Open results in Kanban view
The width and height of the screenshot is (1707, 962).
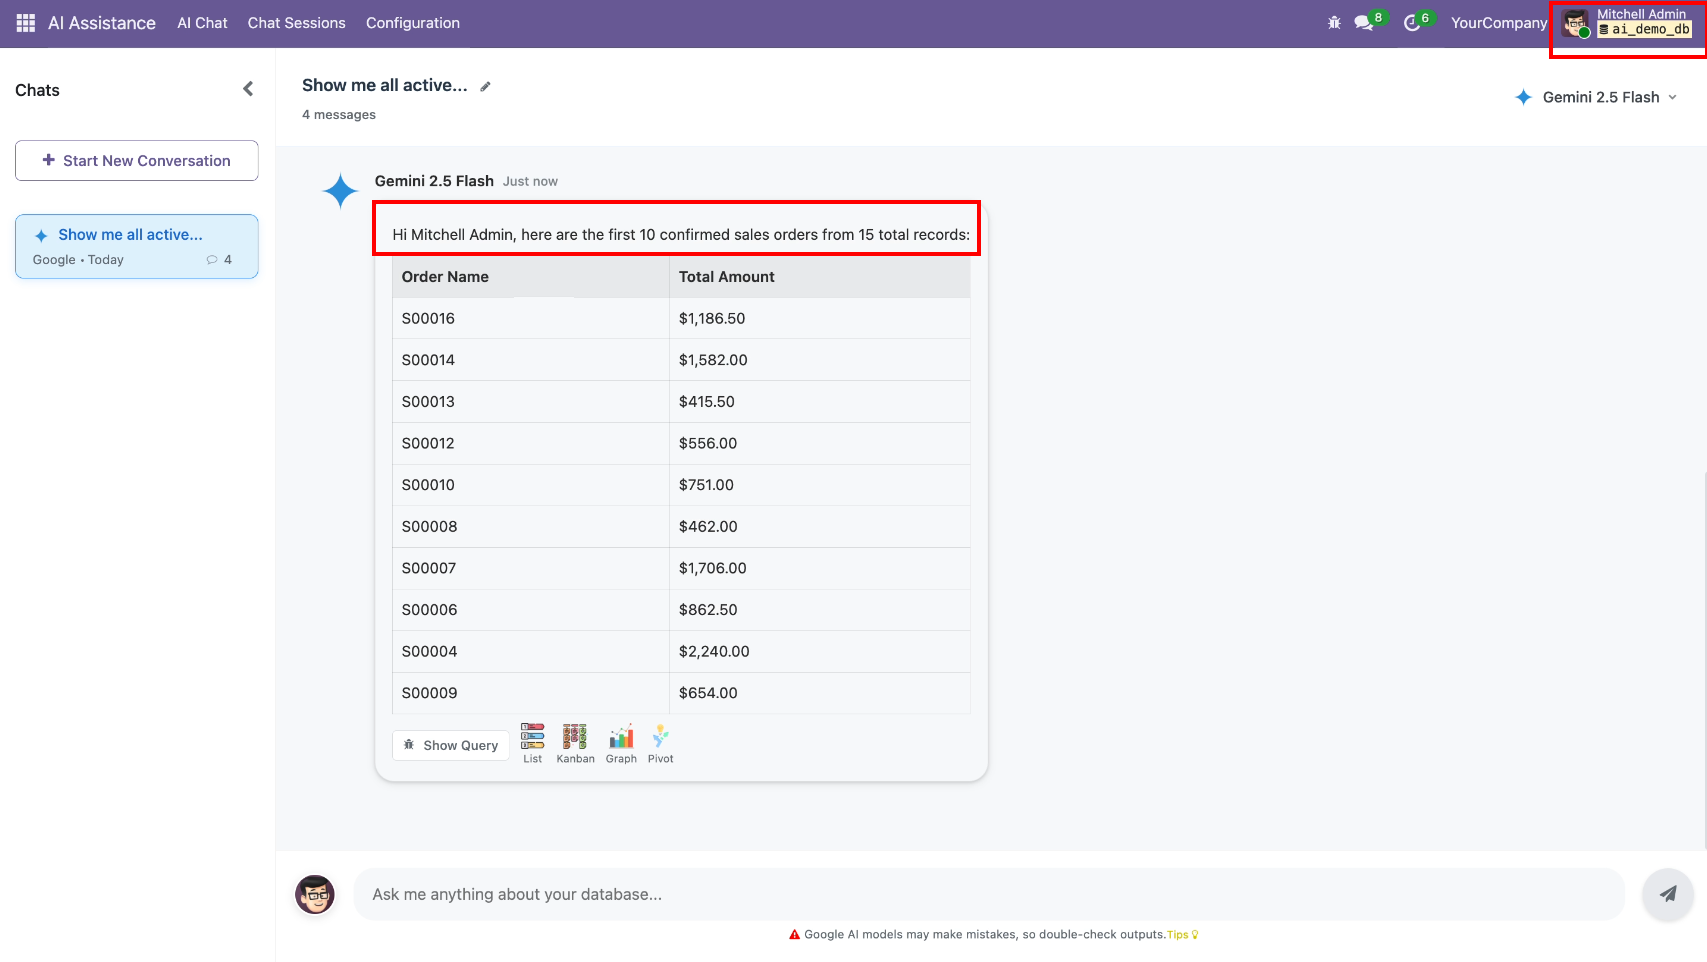[575, 744]
